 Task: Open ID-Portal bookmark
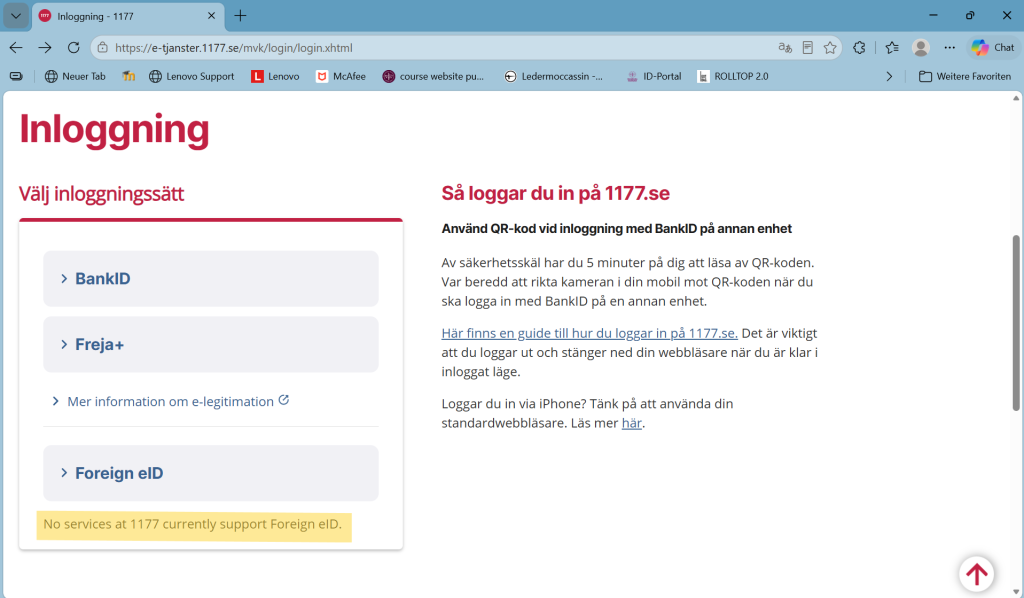pyautogui.click(x=654, y=76)
